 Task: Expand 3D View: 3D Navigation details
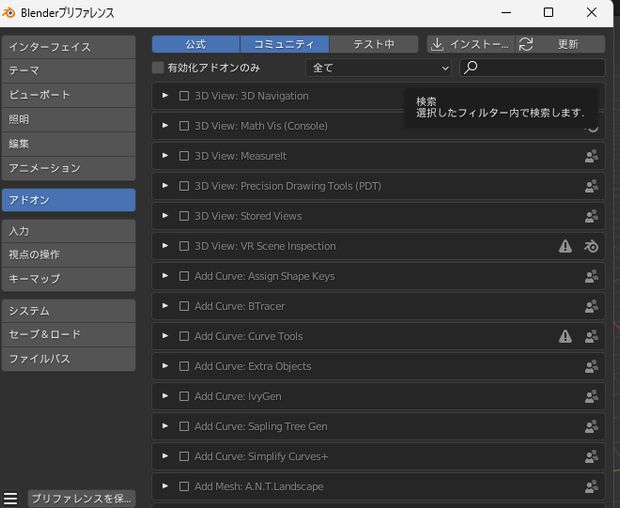(x=165, y=96)
